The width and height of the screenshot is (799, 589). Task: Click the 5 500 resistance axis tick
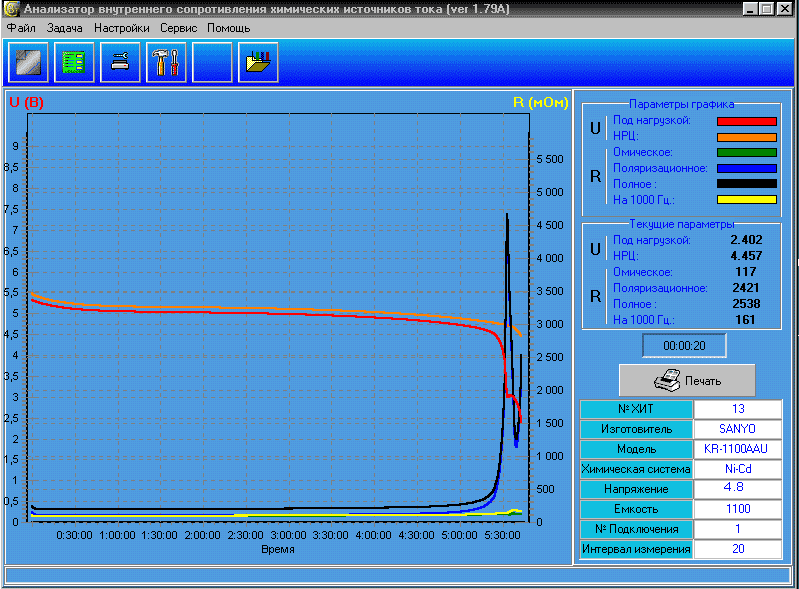pos(550,159)
